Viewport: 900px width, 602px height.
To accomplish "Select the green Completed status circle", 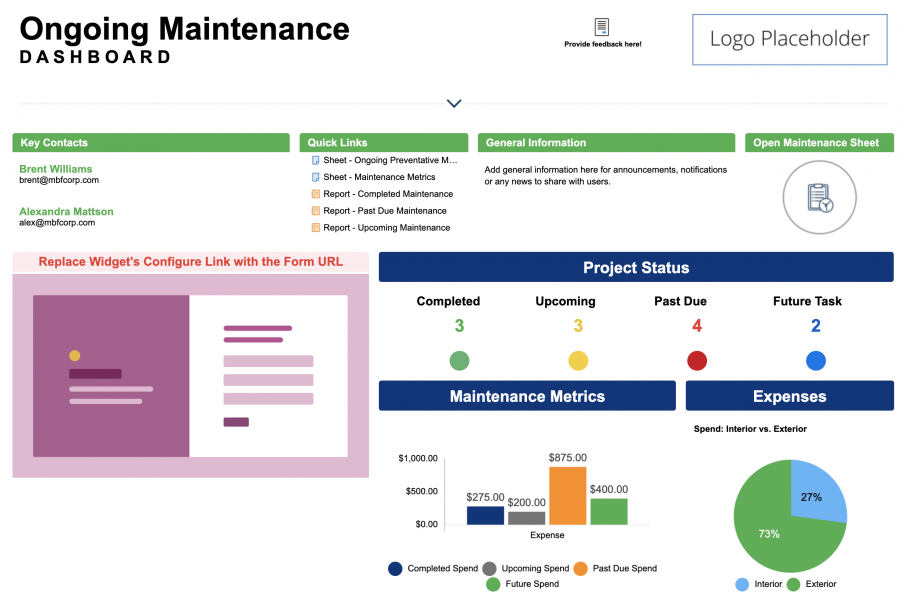I will pyautogui.click(x=459, y=360).
